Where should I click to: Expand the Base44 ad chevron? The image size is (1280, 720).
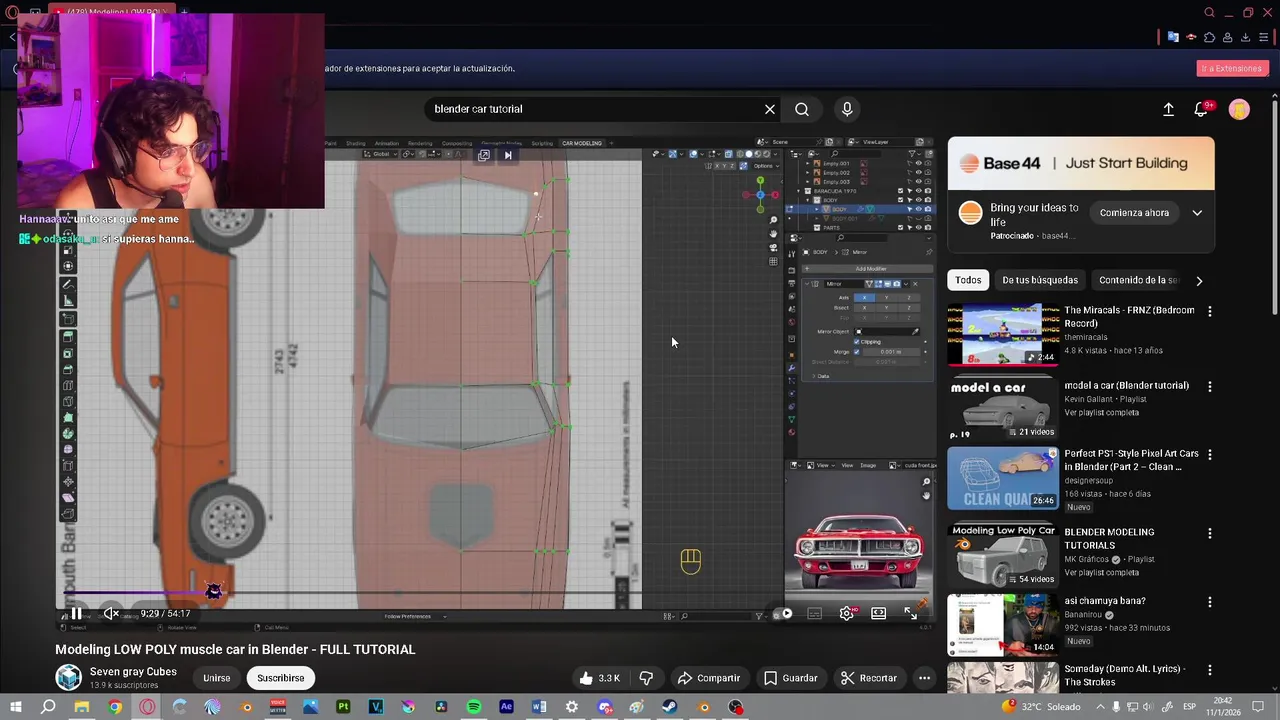[x=1197, y=213]
